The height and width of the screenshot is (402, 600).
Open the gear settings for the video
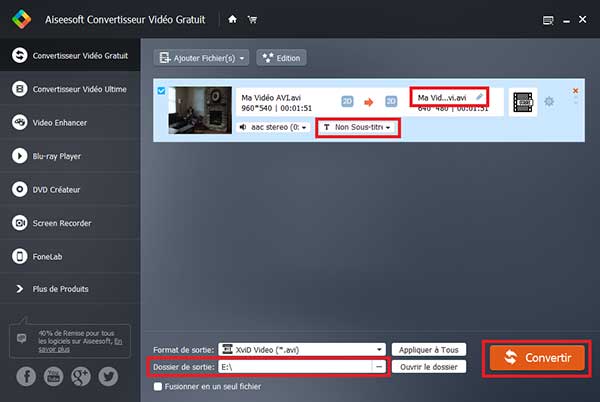(x=548, y=102)
